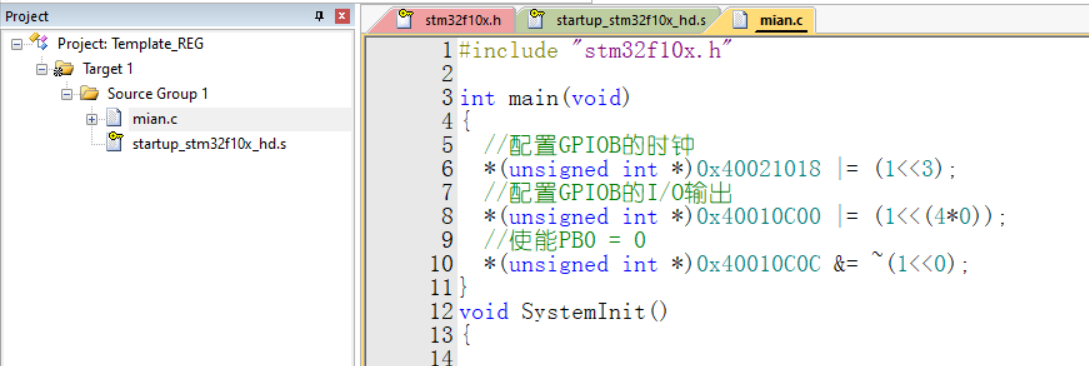Viewport: 1089px width, 366px height.
Task: Collapse the Project: Template_REG node
Action: (17, 44)
